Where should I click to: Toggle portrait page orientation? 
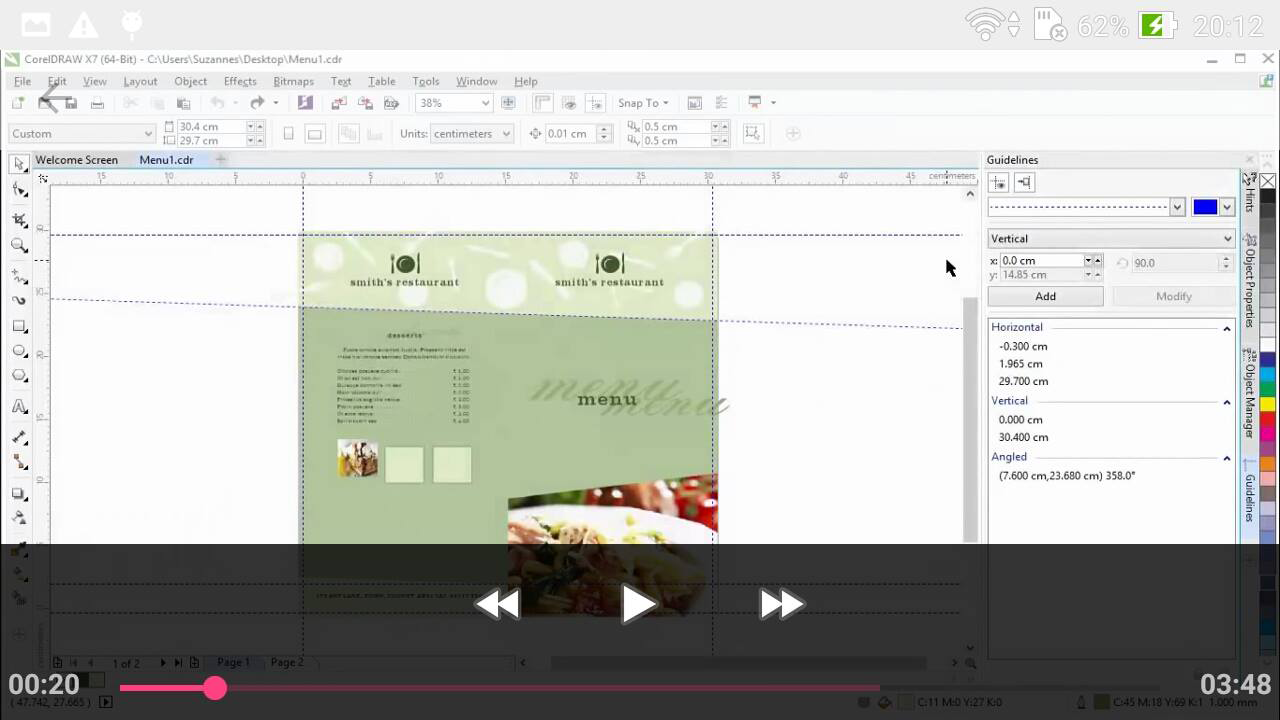coord(289,134)
